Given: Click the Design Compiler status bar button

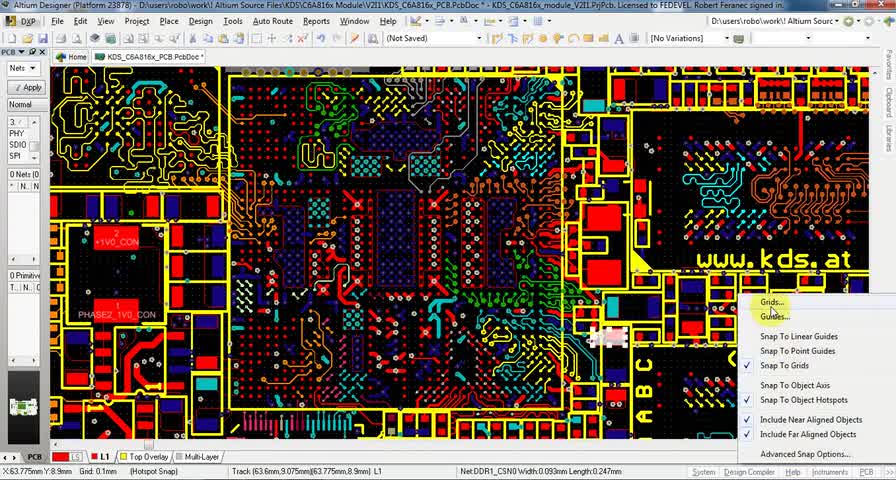Looking at the screenshot, I should click(x=749, y=472).
